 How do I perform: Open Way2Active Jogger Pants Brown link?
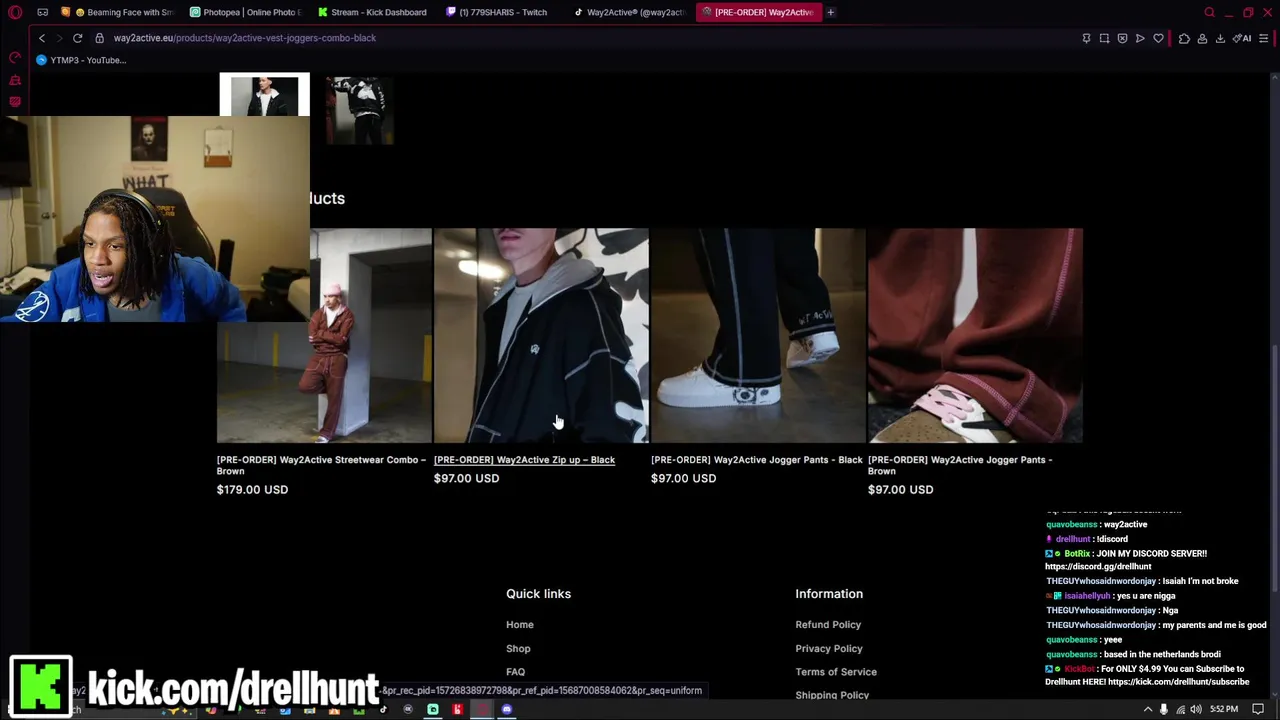pos(960,465)
